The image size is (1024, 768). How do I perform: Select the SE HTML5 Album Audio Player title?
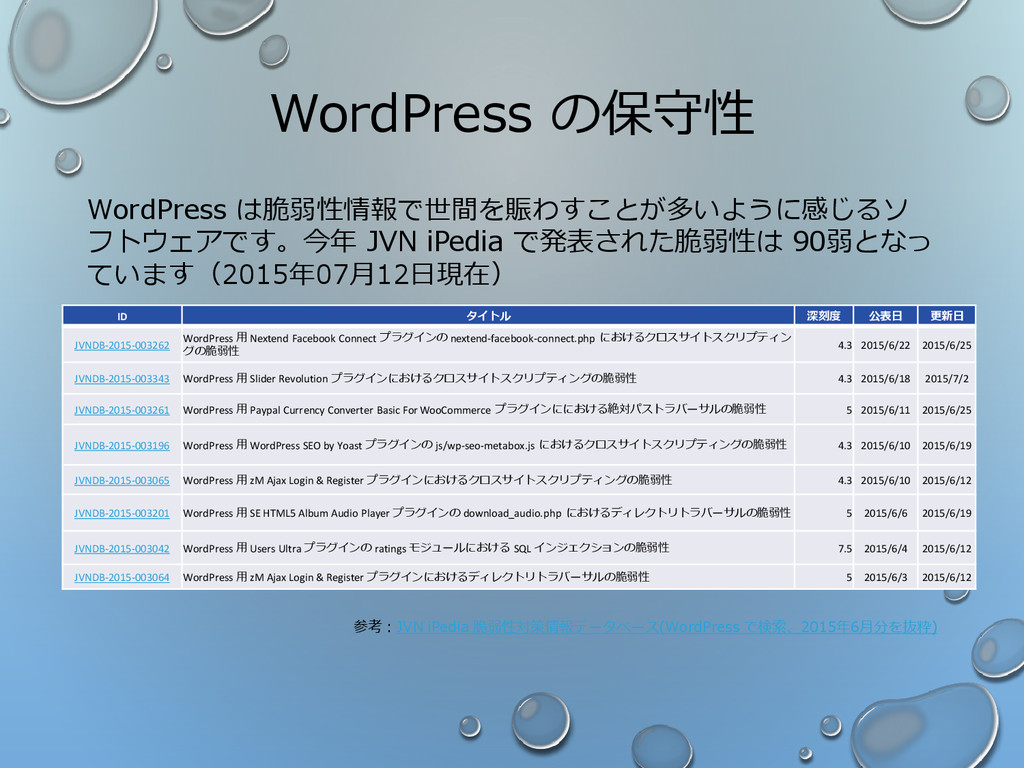click(x=487, y=513)
